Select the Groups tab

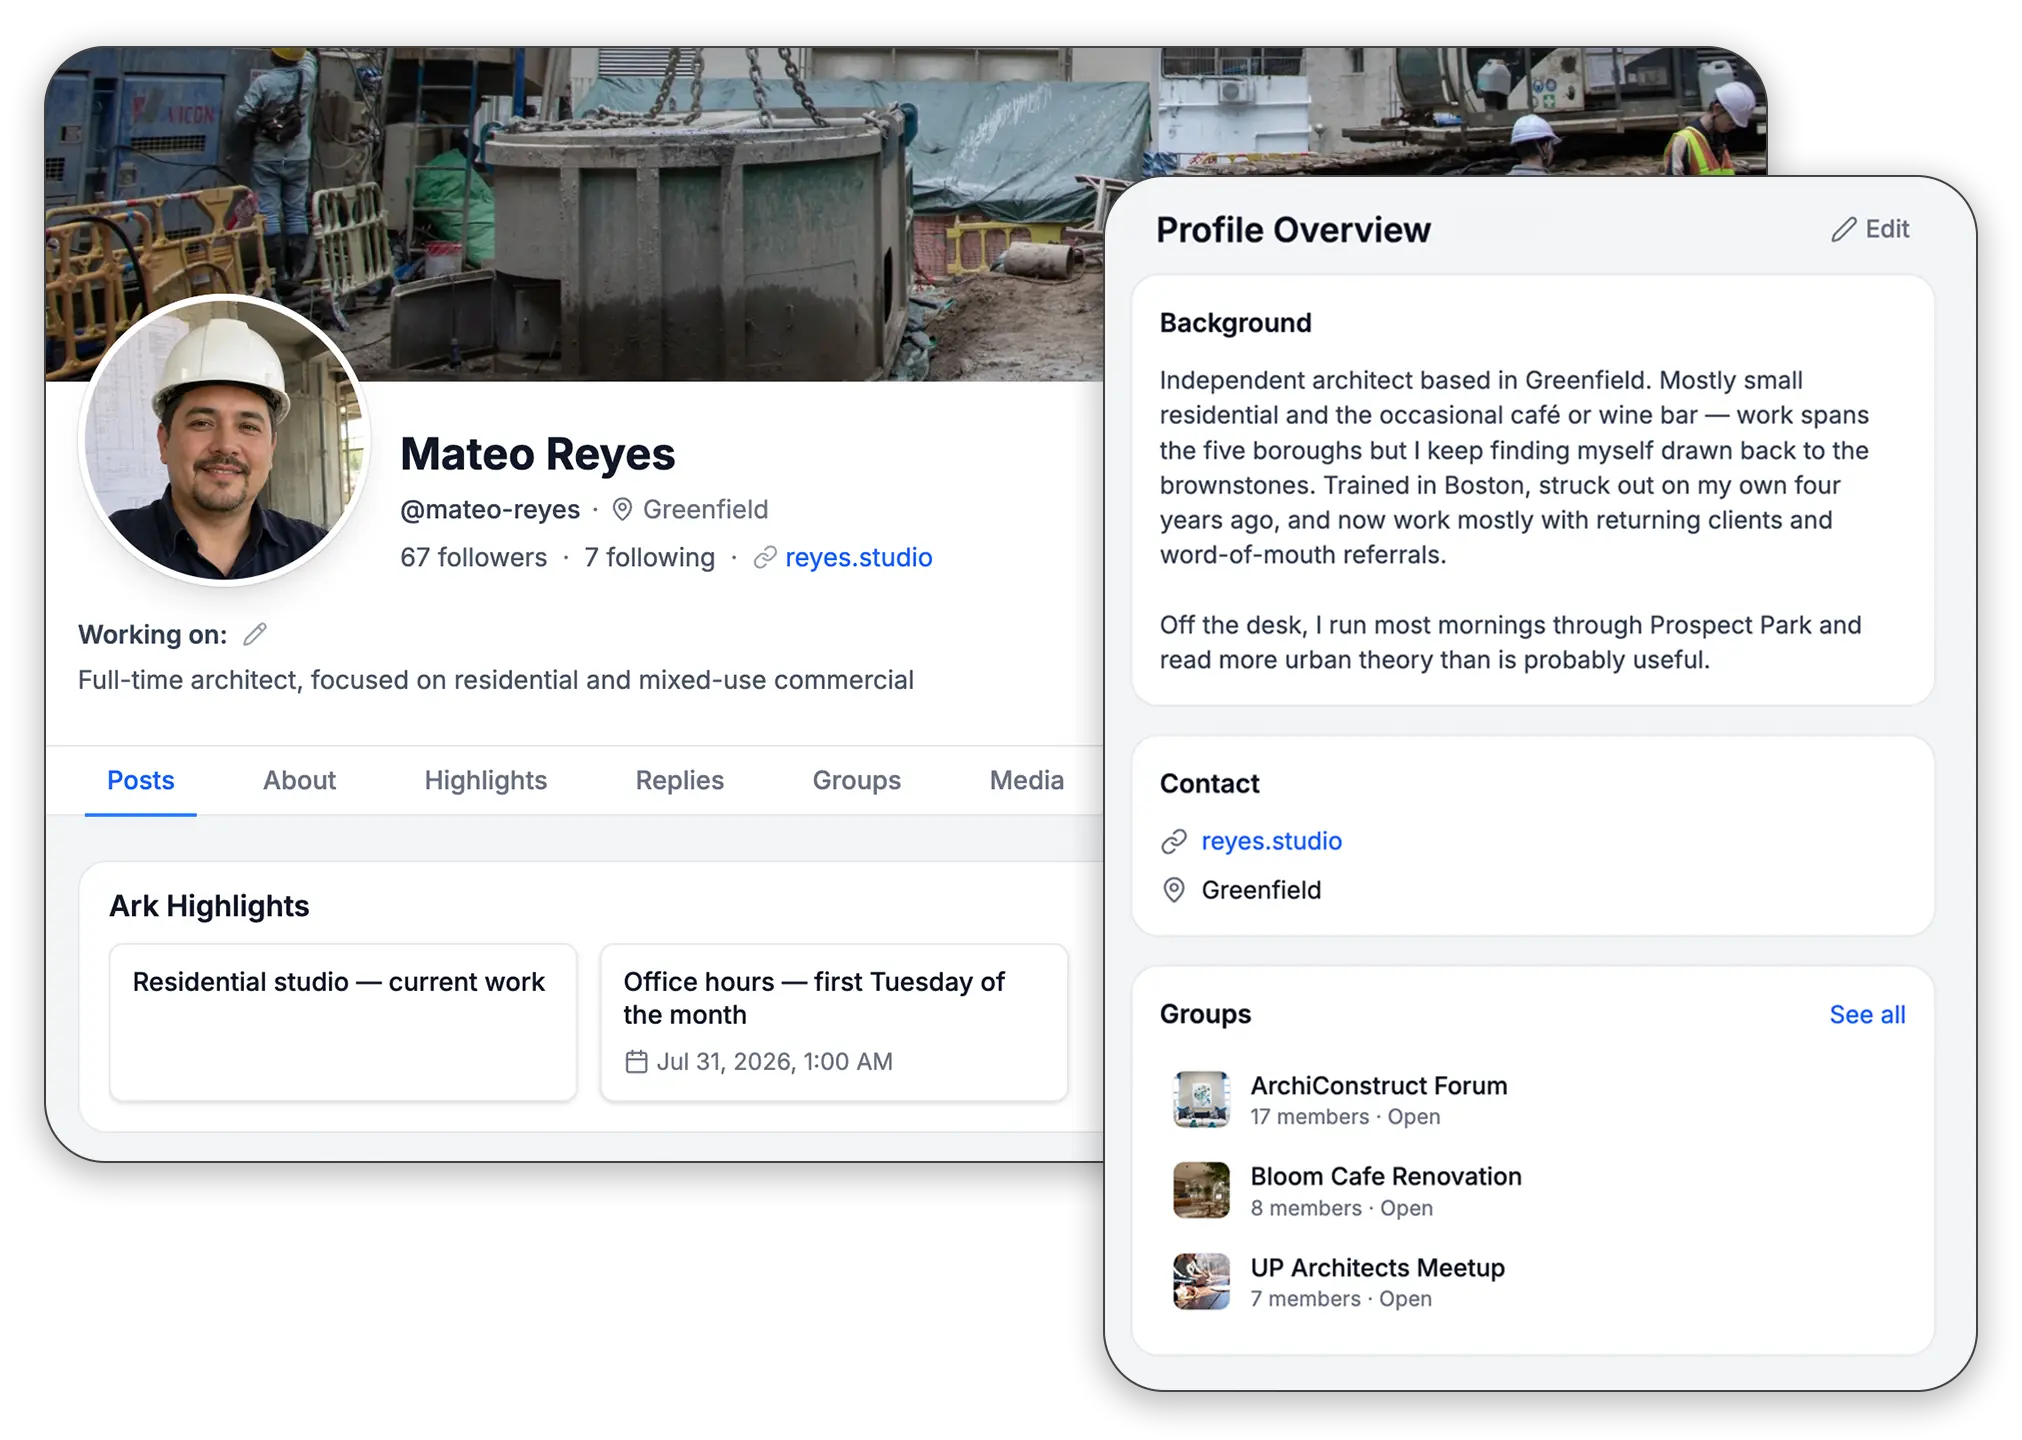coord(857,781)
